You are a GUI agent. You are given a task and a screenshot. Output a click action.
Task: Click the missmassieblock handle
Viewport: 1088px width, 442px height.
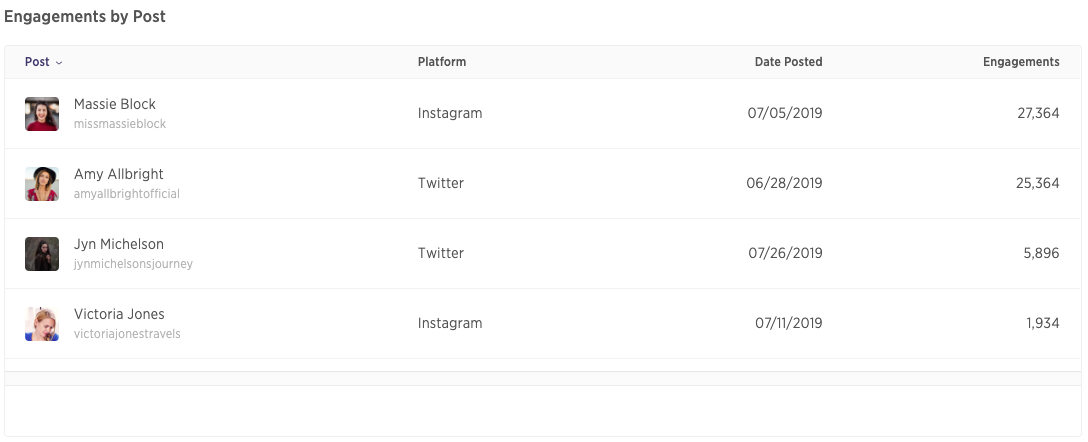120,124
